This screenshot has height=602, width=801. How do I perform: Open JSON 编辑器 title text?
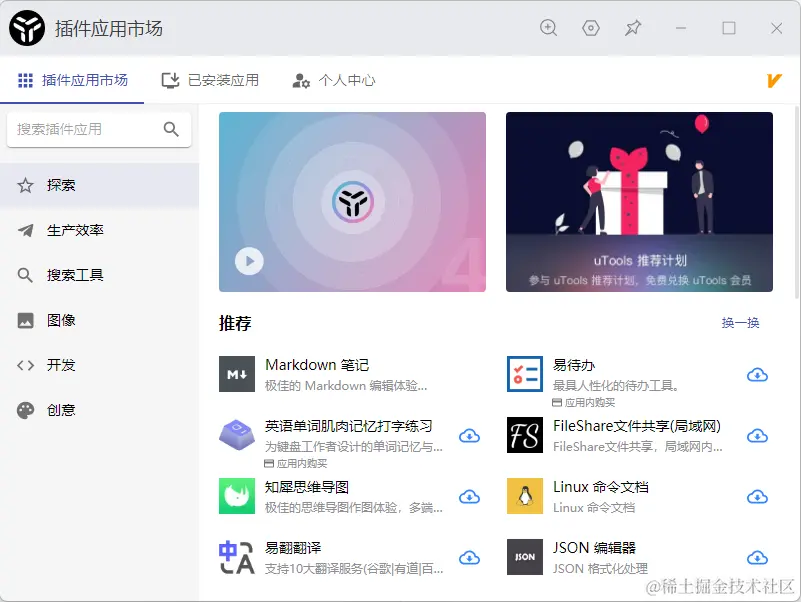tap(594, 548)
